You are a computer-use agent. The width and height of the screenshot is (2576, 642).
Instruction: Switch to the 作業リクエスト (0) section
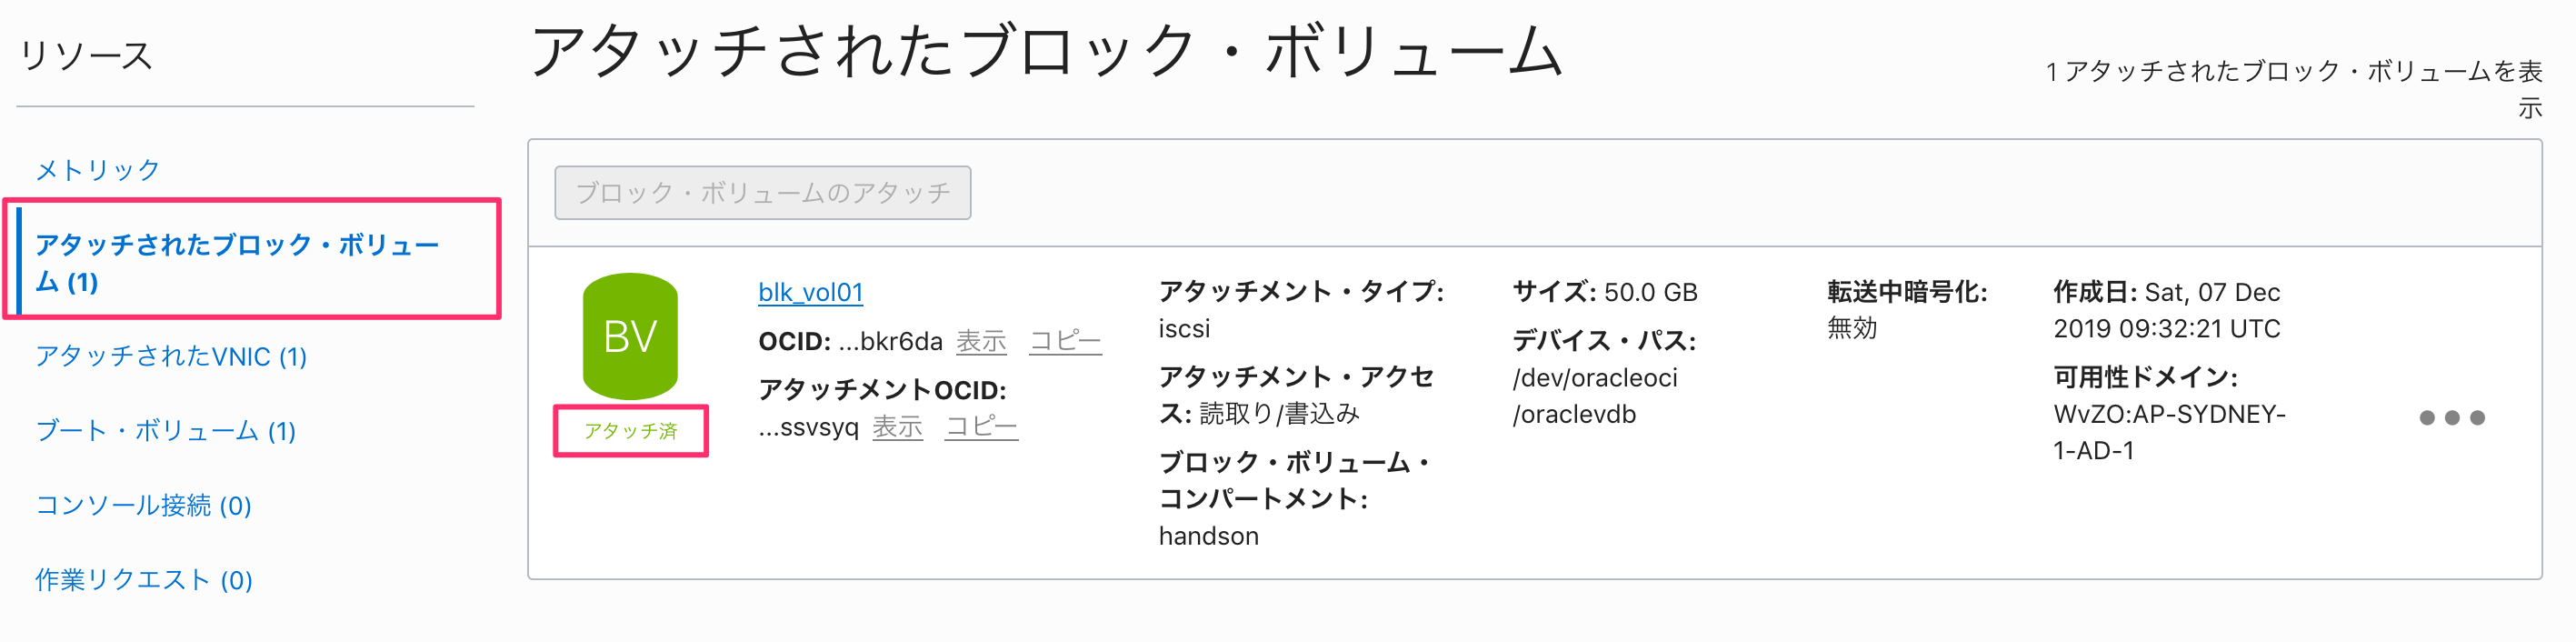tap(144, 580)
